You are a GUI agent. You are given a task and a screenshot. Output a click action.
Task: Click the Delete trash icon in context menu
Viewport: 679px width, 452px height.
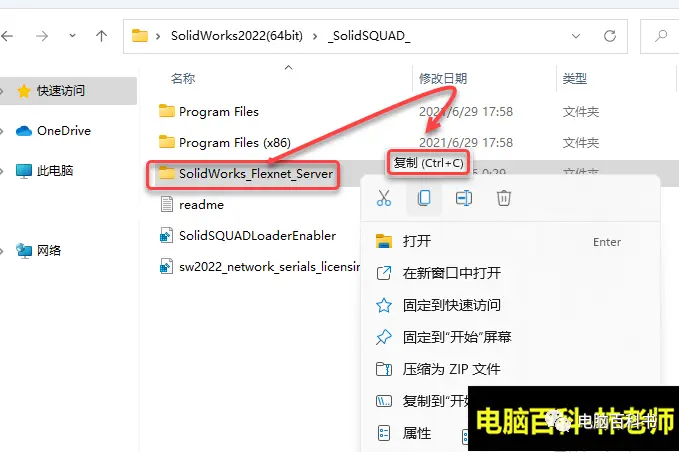click(x=504, y=198)
